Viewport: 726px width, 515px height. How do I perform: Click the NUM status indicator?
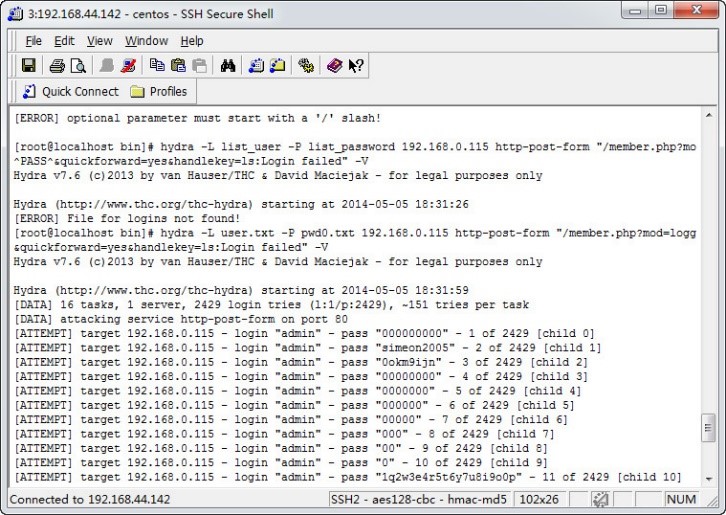click(x=681, y=499)
